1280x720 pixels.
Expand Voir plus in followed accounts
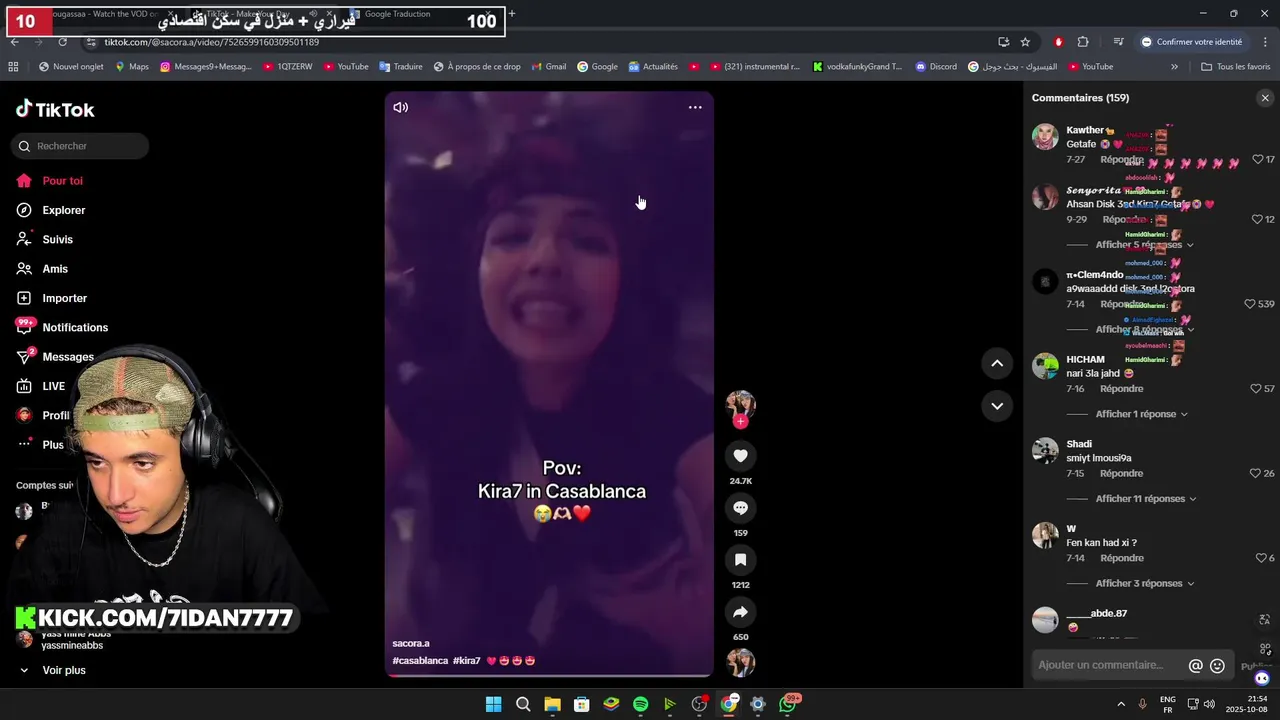[63, 670]
